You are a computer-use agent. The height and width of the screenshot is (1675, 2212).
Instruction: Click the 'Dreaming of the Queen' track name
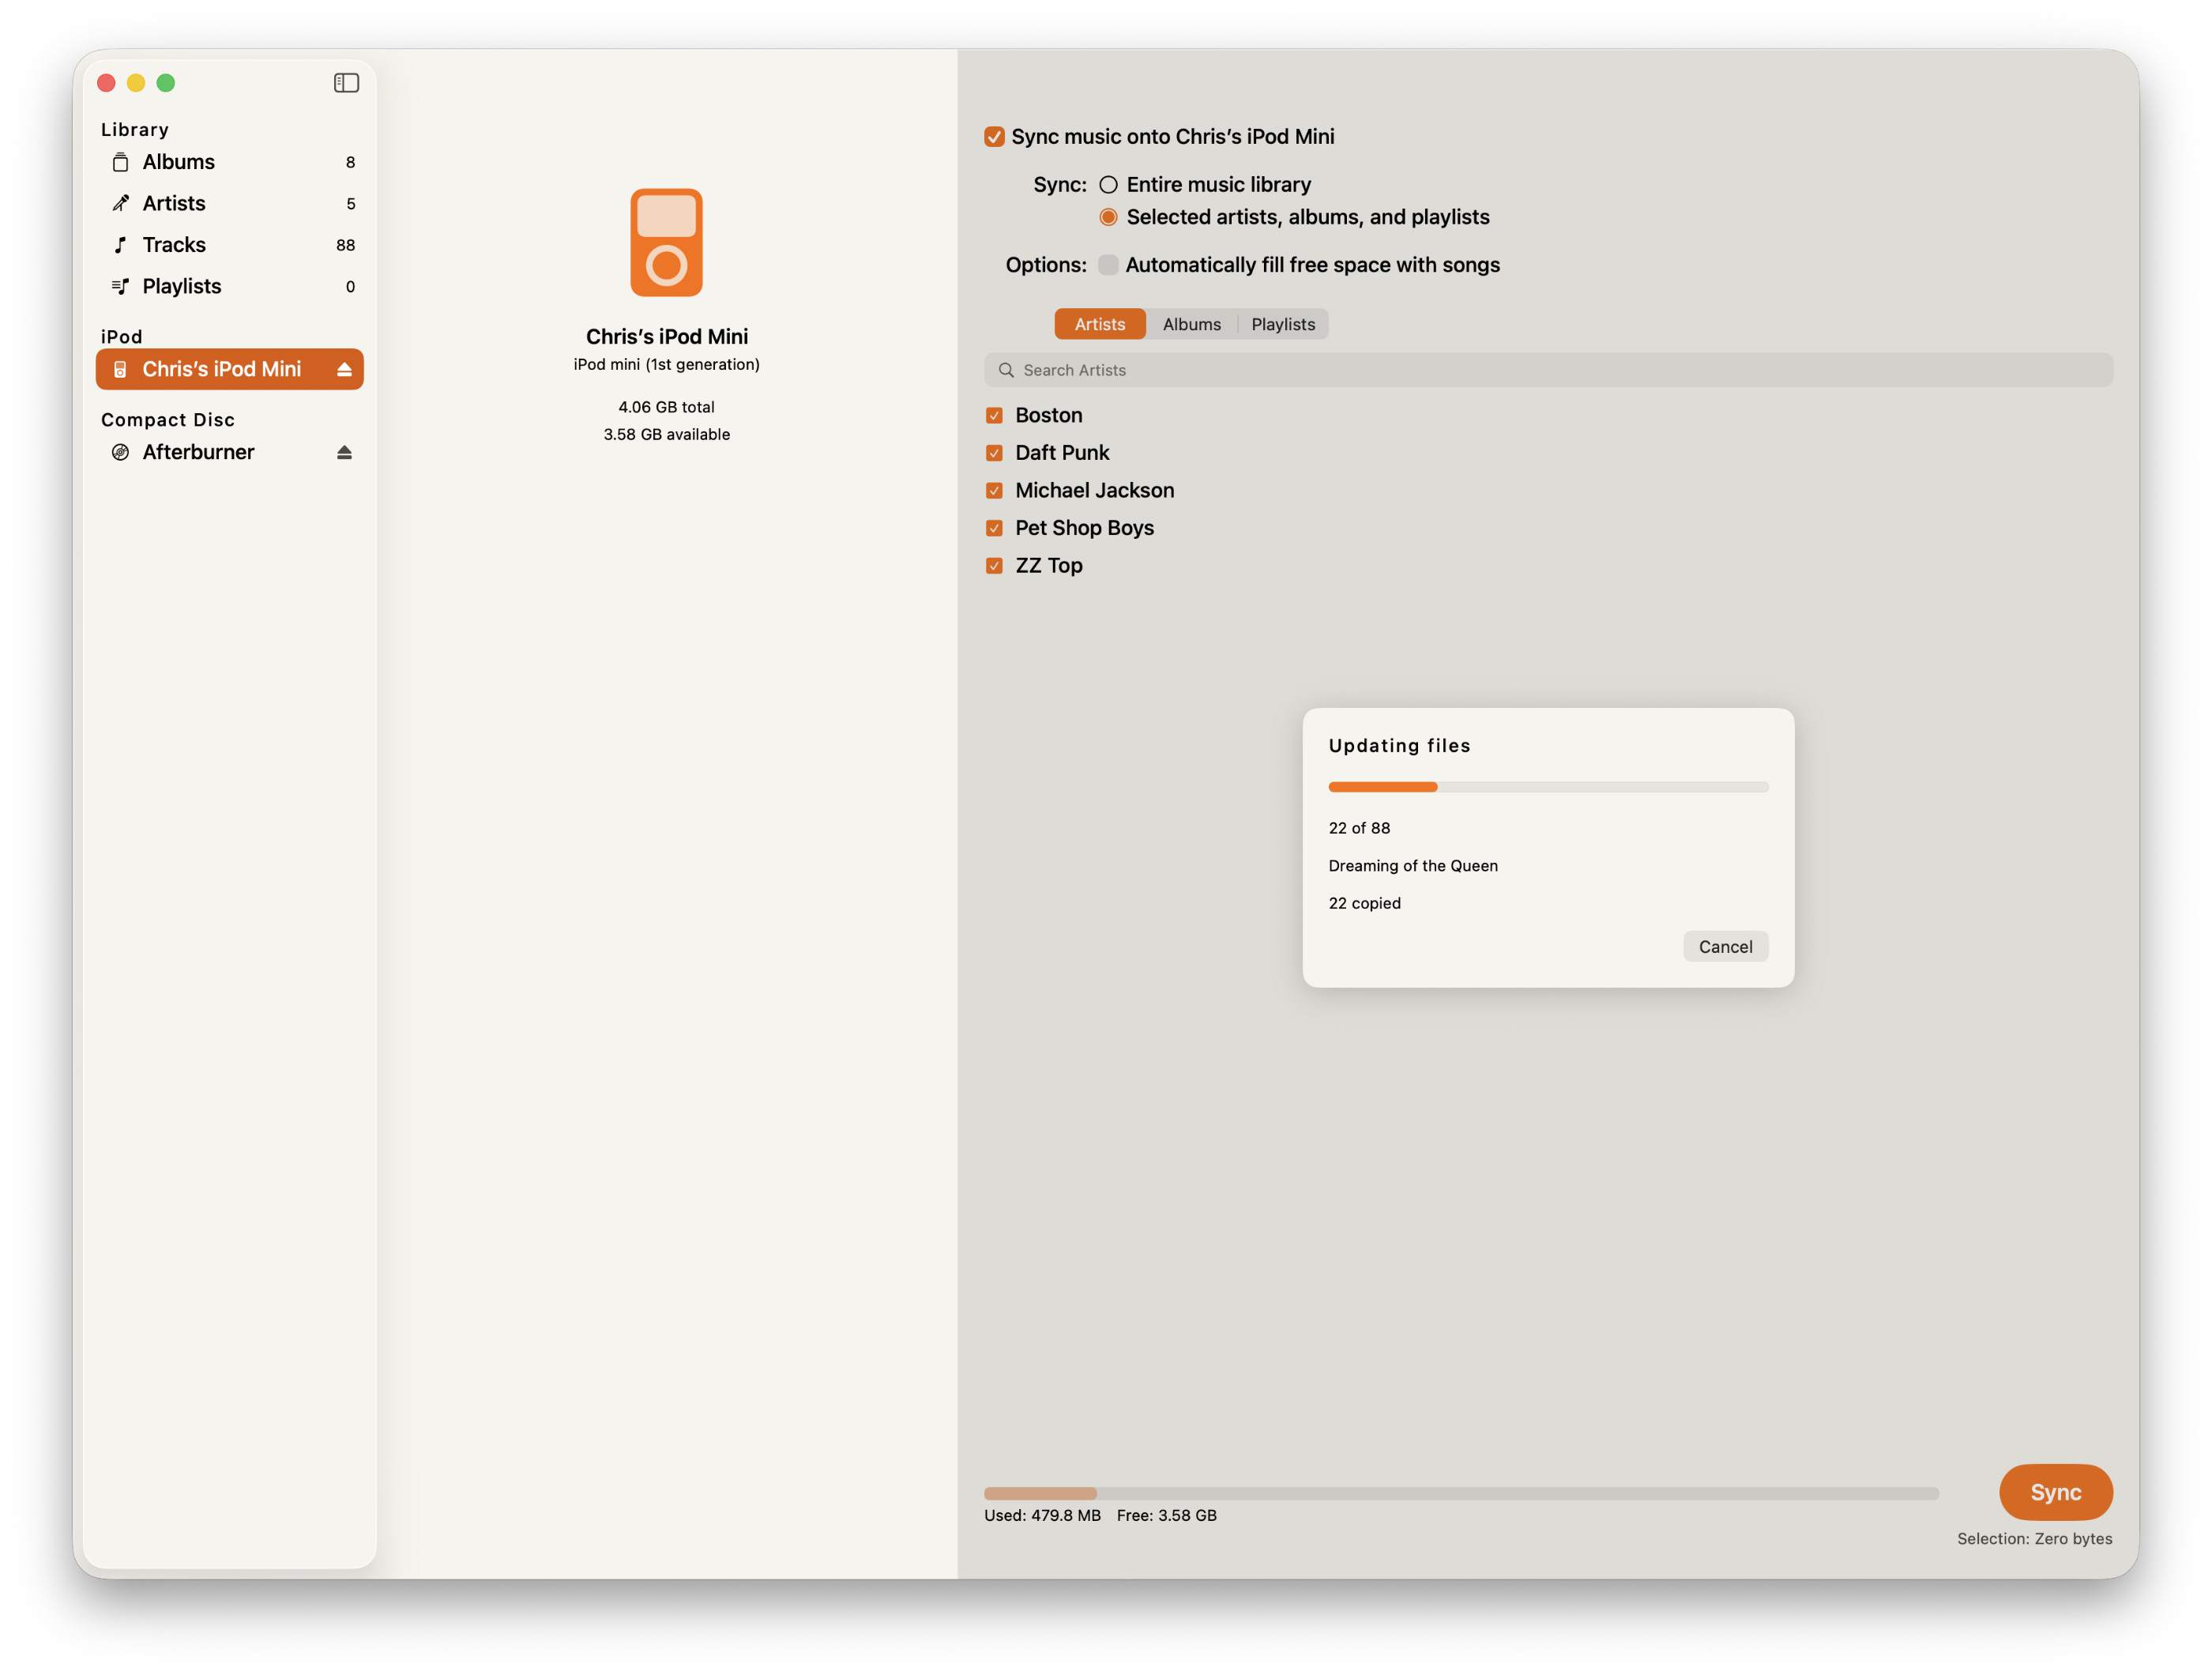pyautogui.click(x=1413, y=866)
